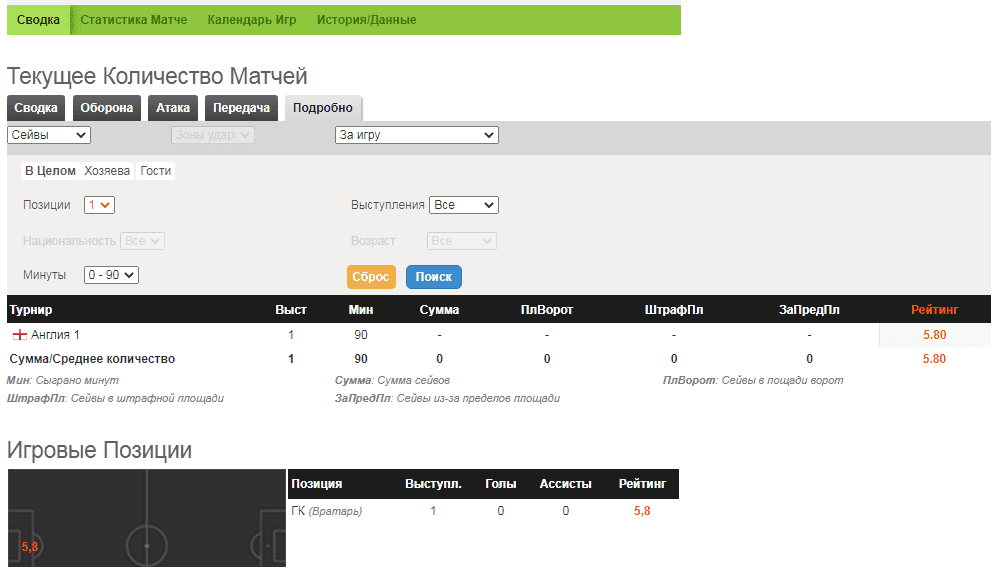Click the ЗаПредПл legend description
998x568 pixels.
click(447, 398)
